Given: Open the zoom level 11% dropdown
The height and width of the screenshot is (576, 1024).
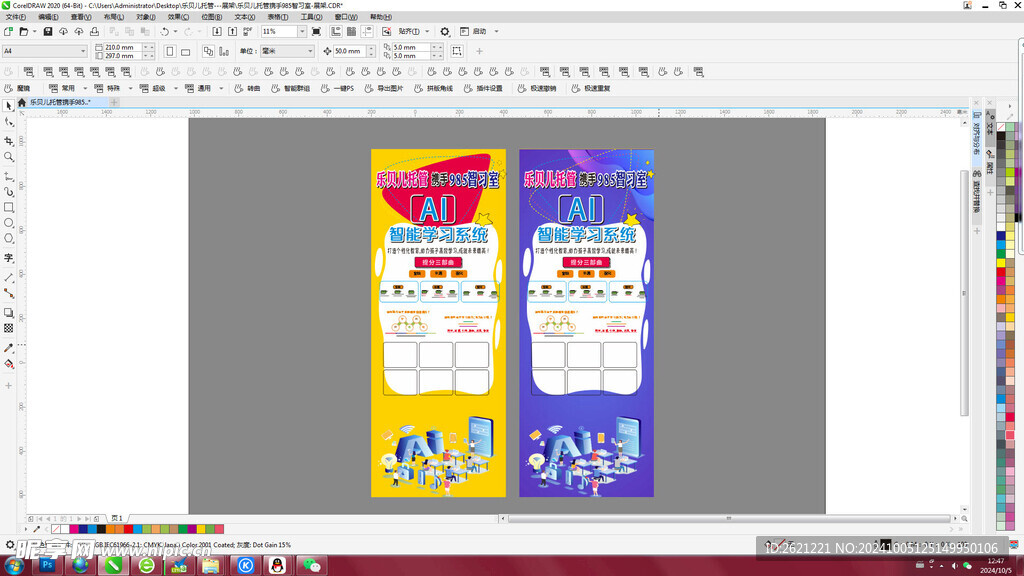Looking at the screenshot, I should point(302,31).
